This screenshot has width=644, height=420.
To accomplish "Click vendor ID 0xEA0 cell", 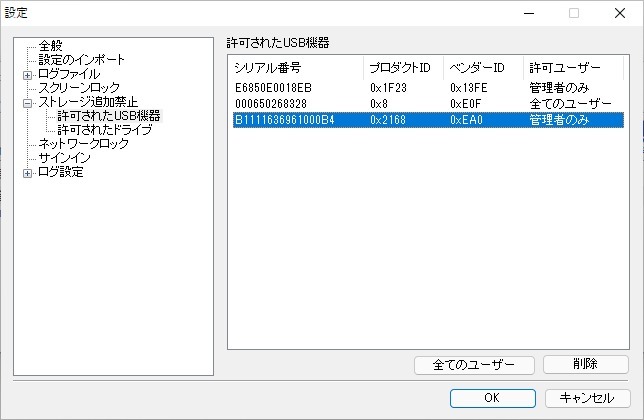I will coord(466,120).
